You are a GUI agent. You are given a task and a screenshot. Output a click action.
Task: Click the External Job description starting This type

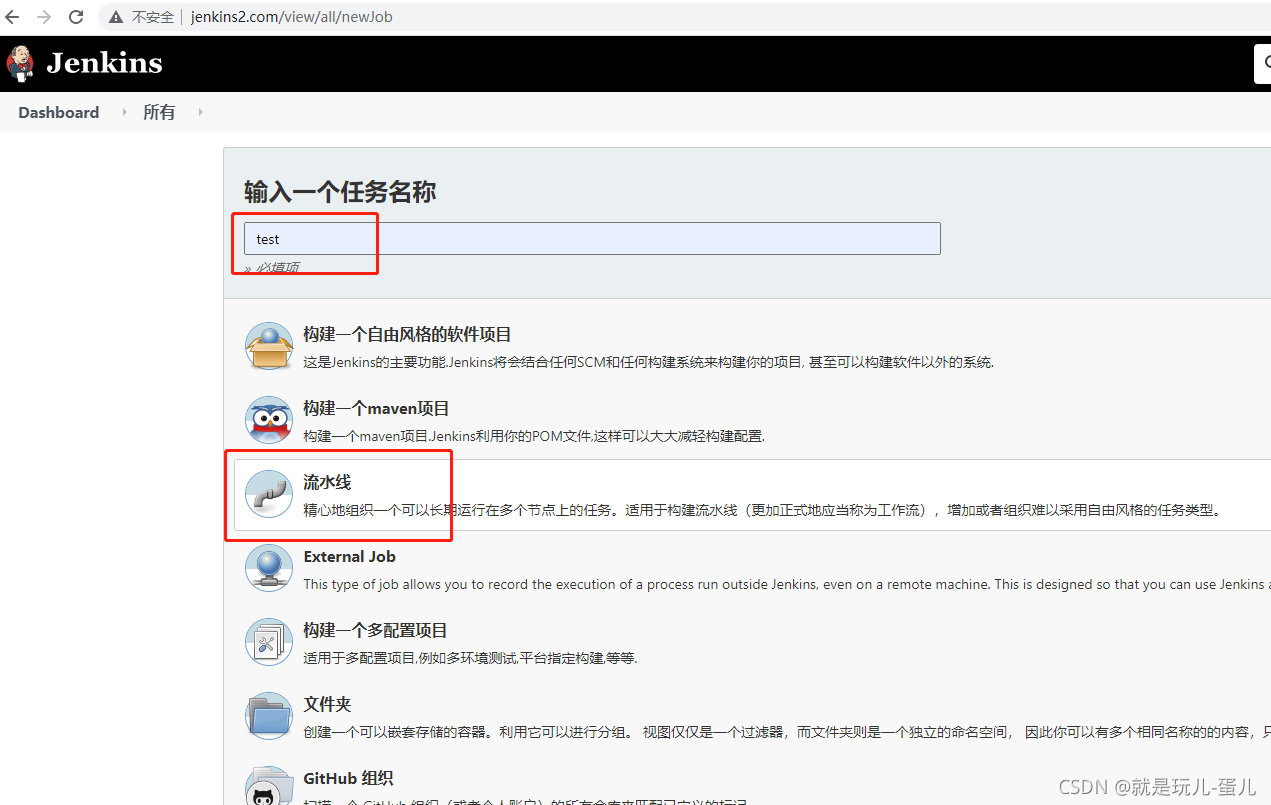(x=787, y=584)
